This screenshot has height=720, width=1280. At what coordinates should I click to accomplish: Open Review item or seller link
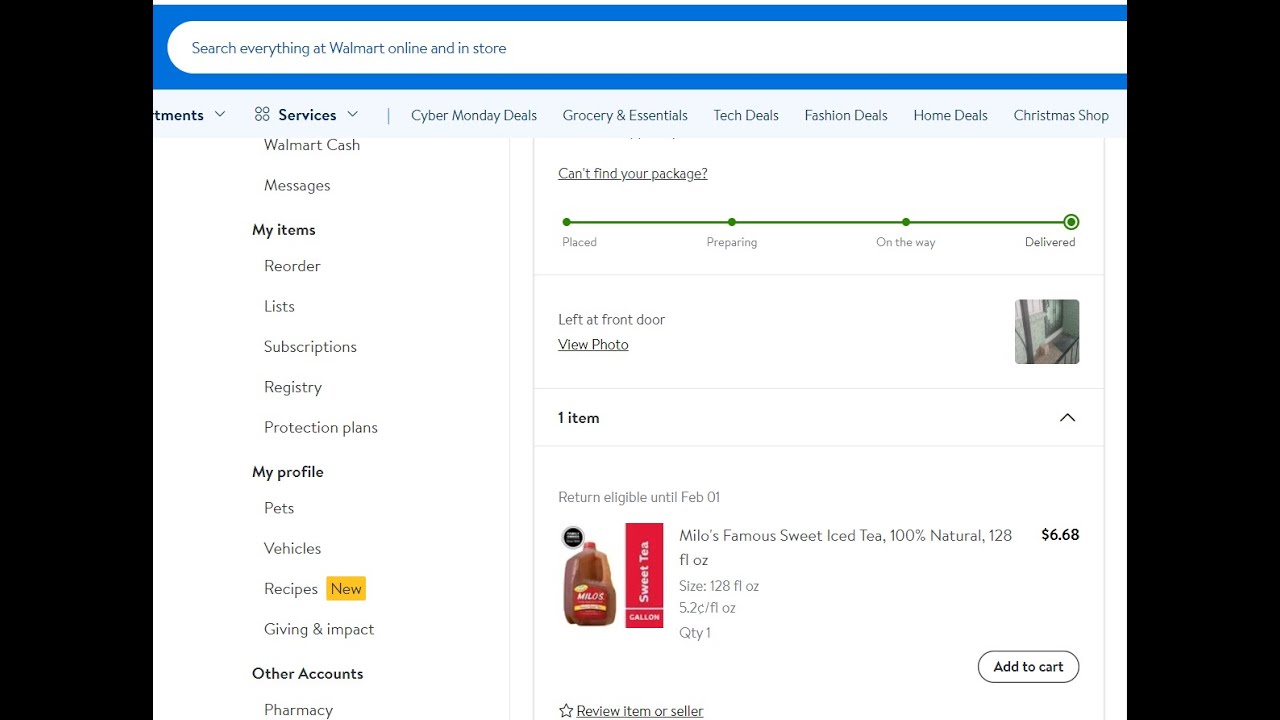click(x=640, y=711)
